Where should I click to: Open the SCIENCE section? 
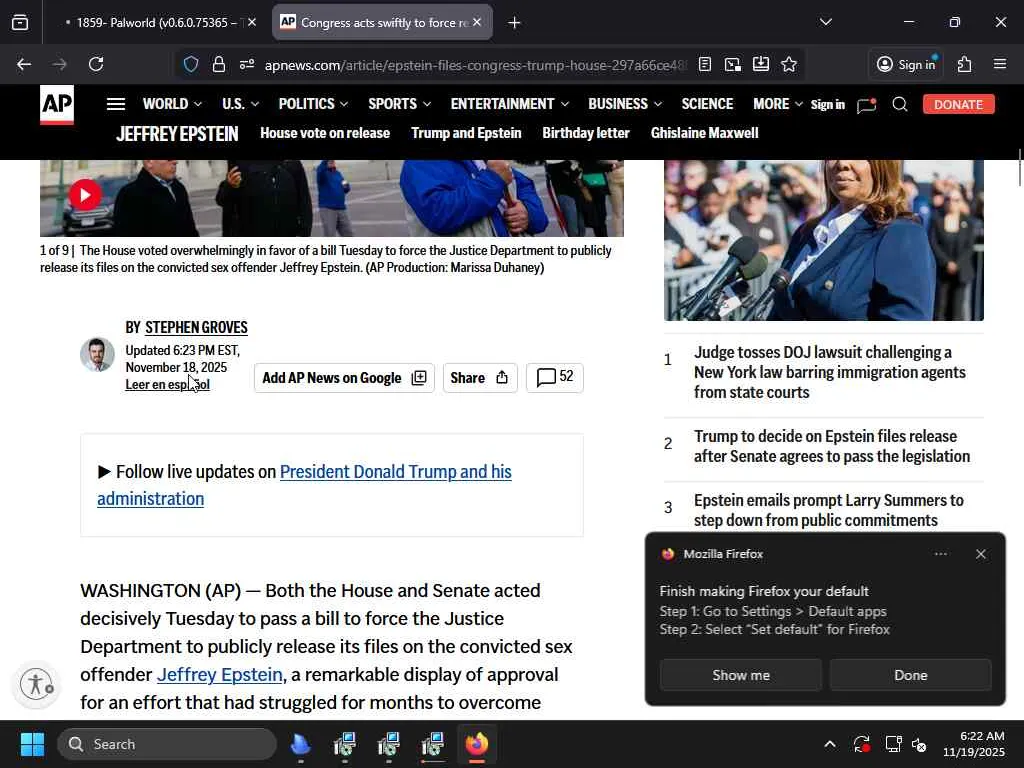pos(707,104)
